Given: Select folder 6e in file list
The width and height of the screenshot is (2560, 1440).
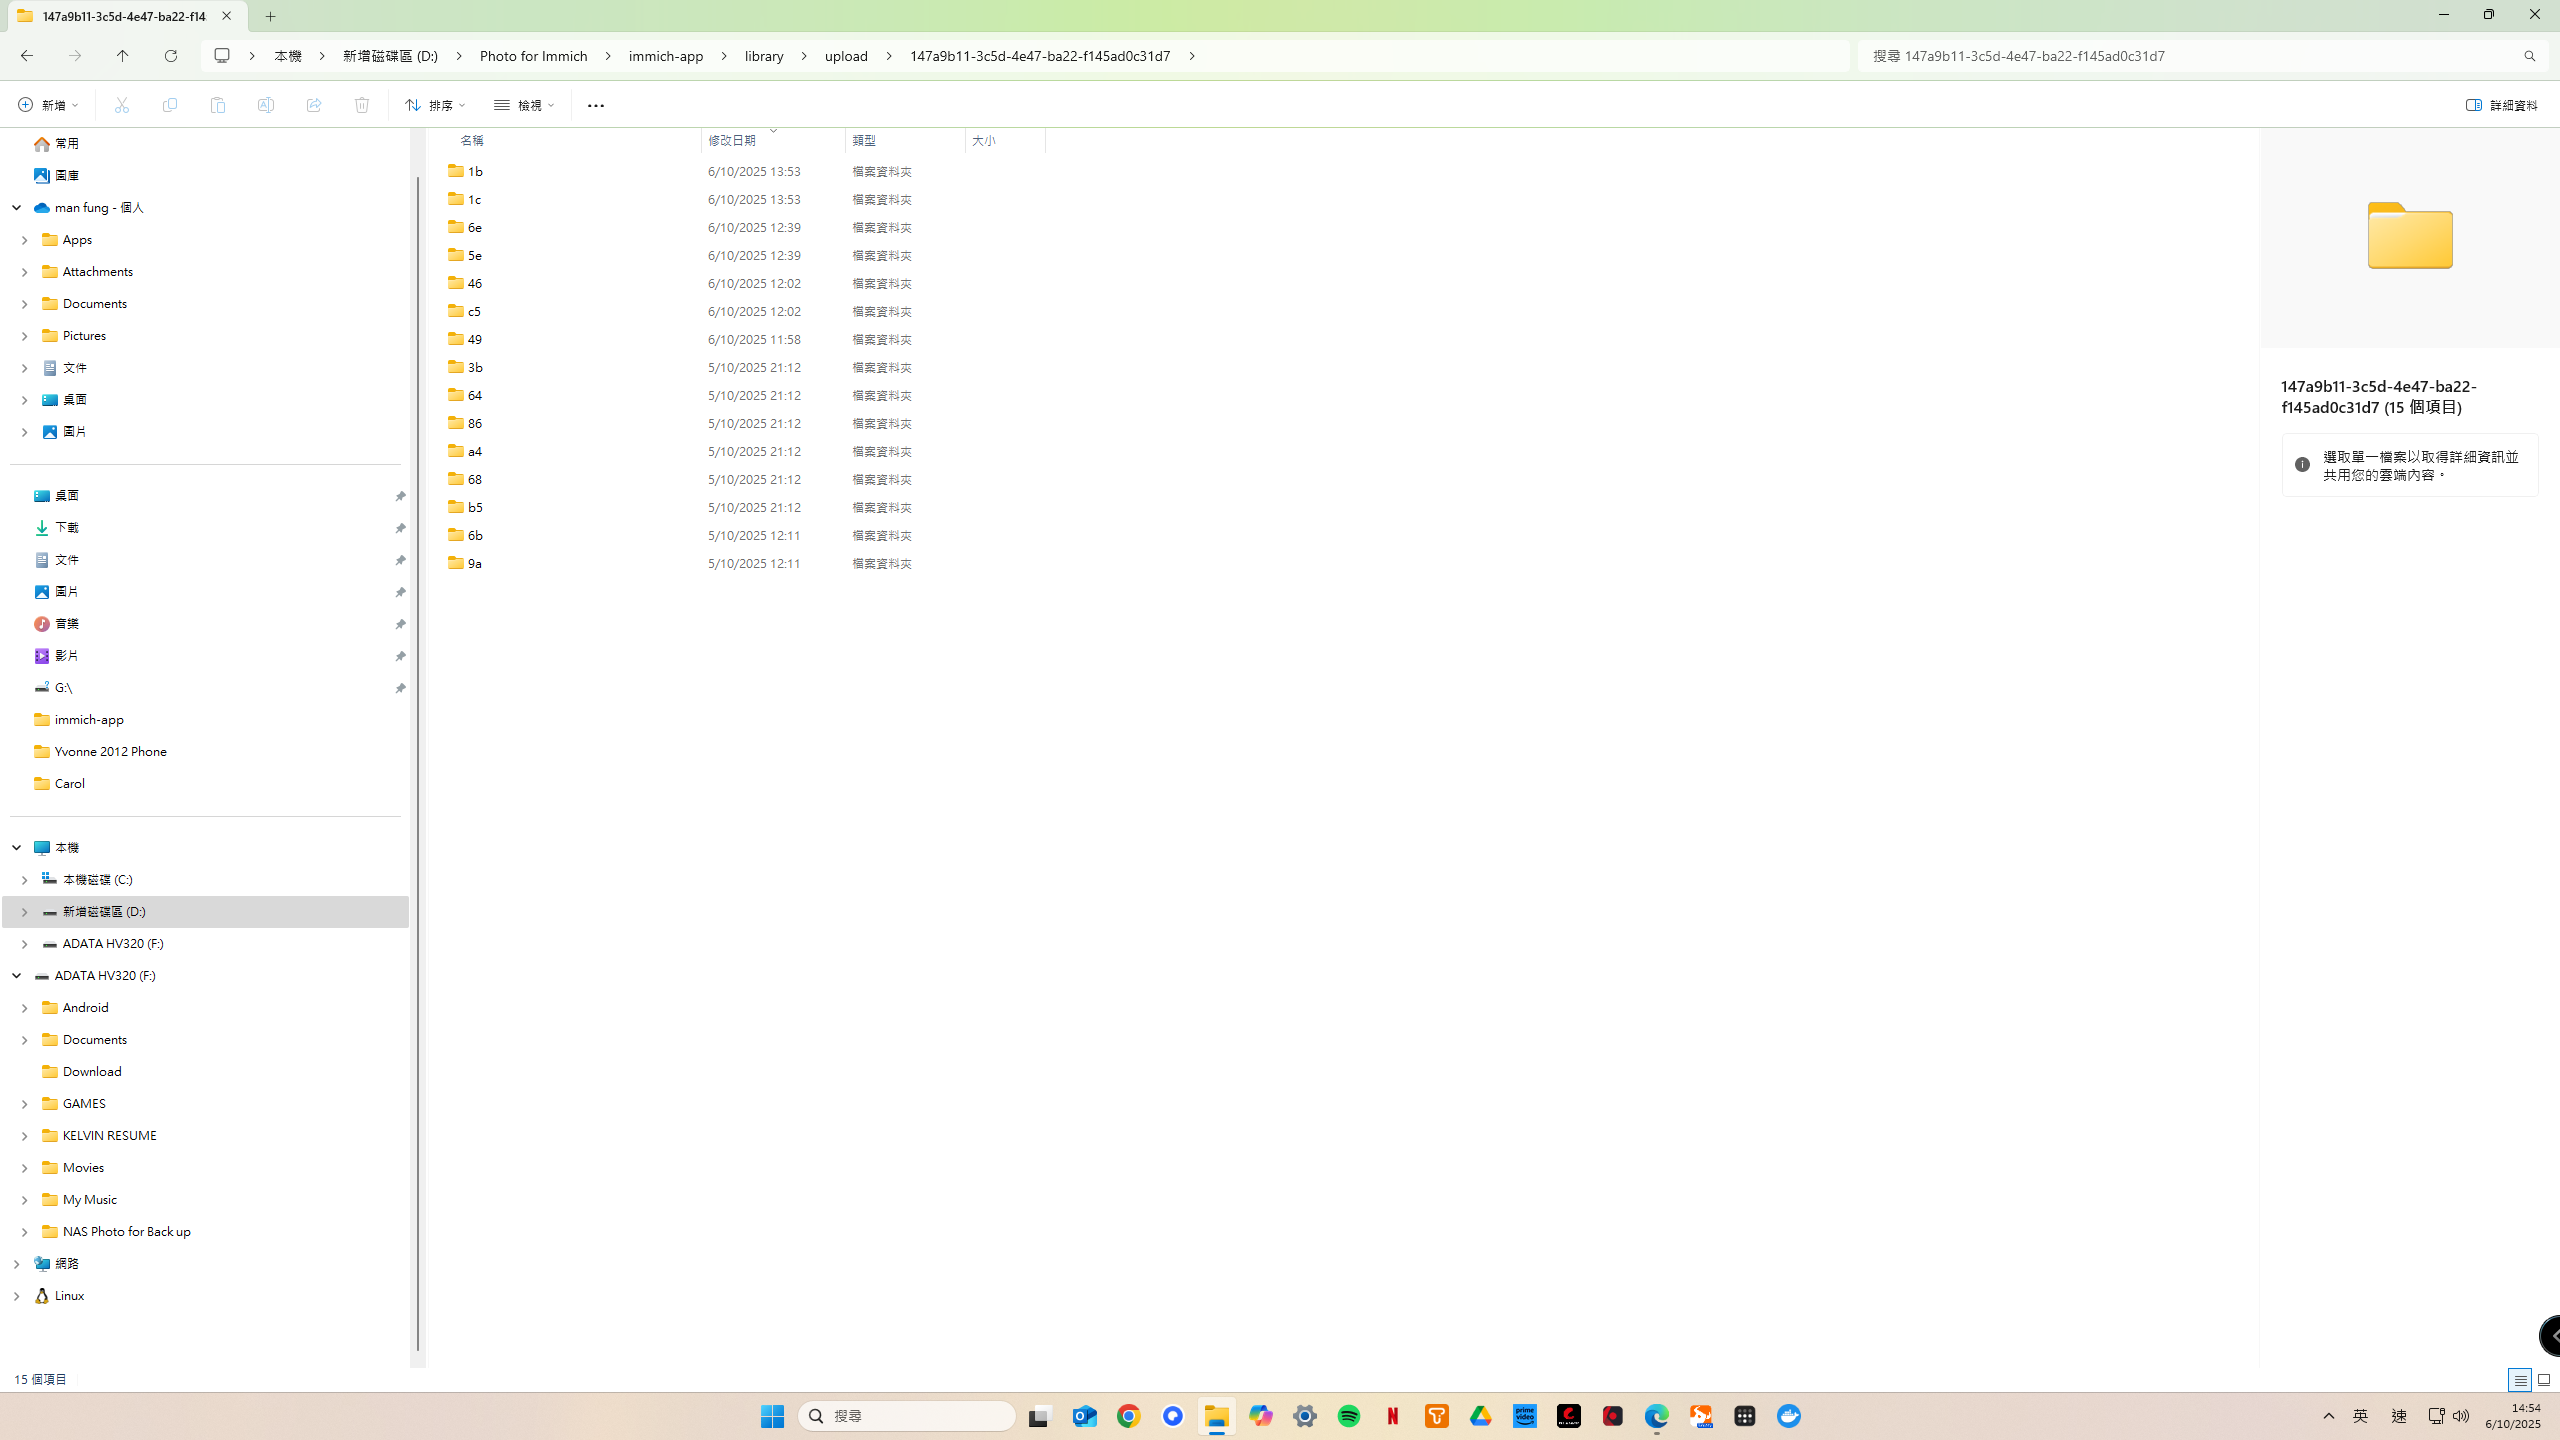Looking at the screenshot, I should [475, 228].
